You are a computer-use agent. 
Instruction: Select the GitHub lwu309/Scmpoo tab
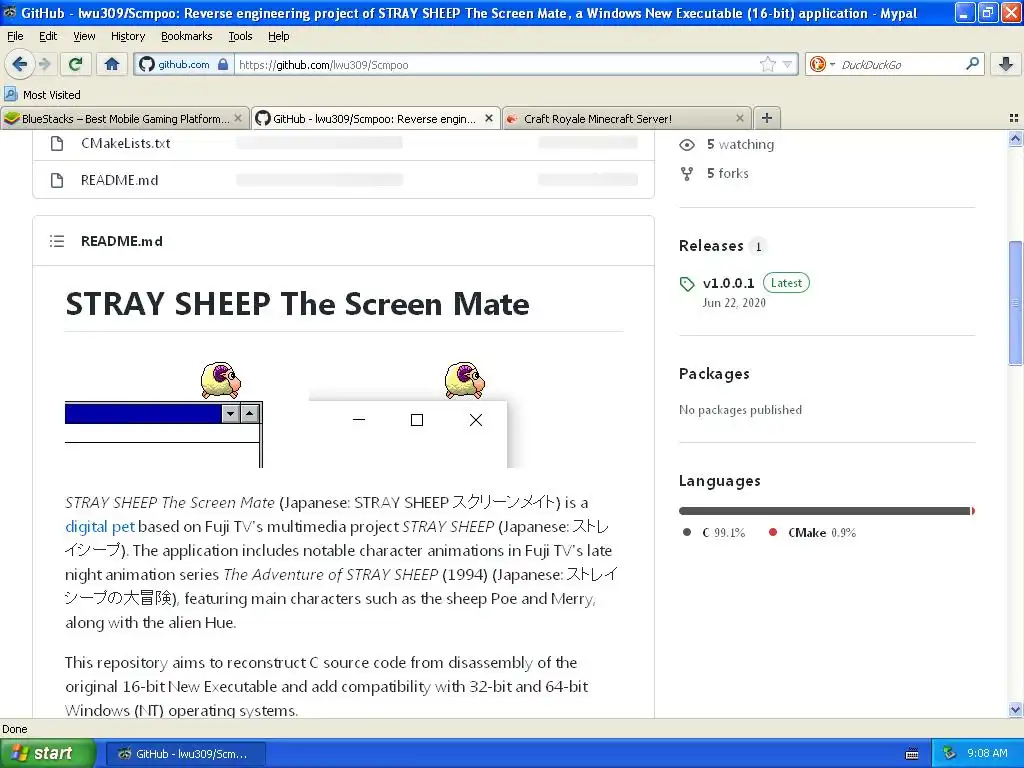pyautogui.click(x=376, y=118)
